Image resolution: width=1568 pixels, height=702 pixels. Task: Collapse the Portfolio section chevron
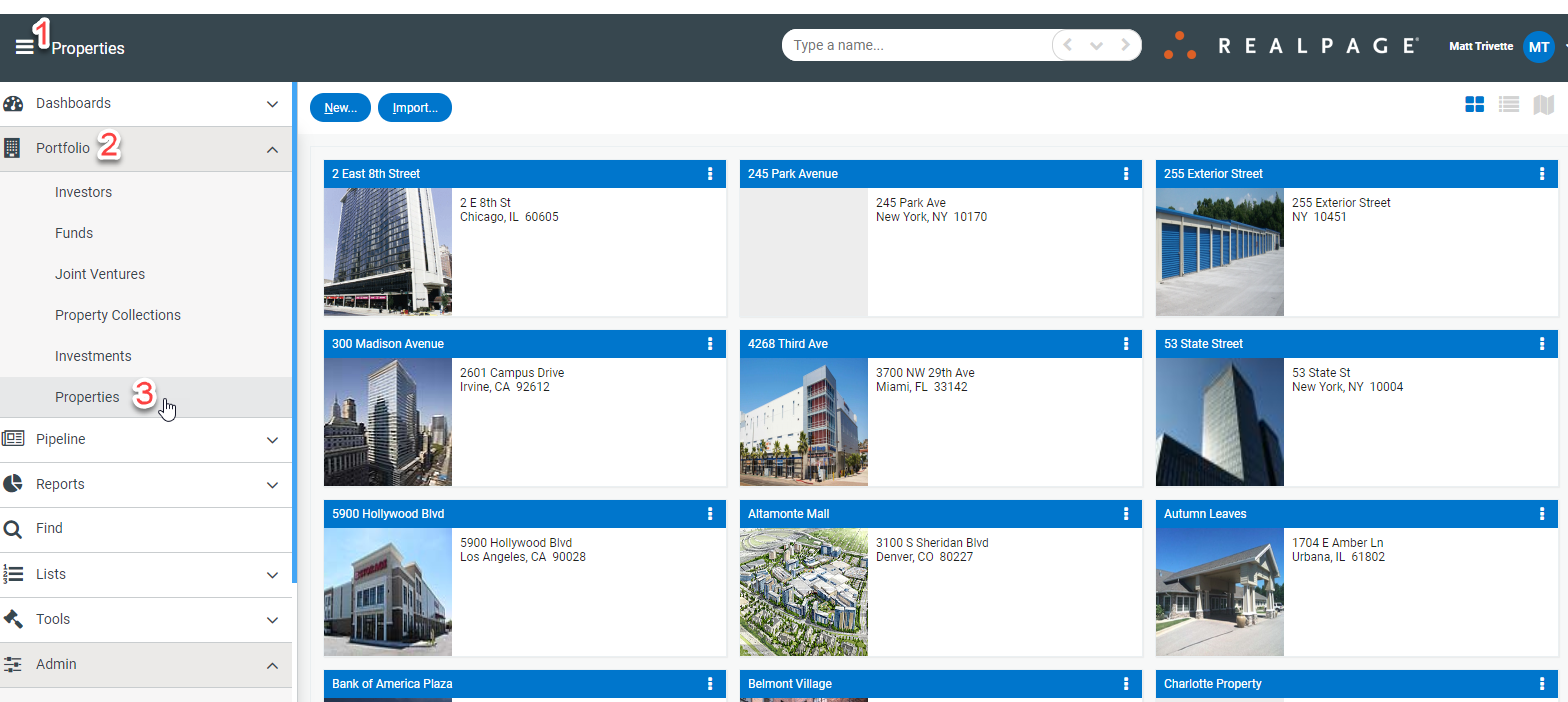(272, 149)
